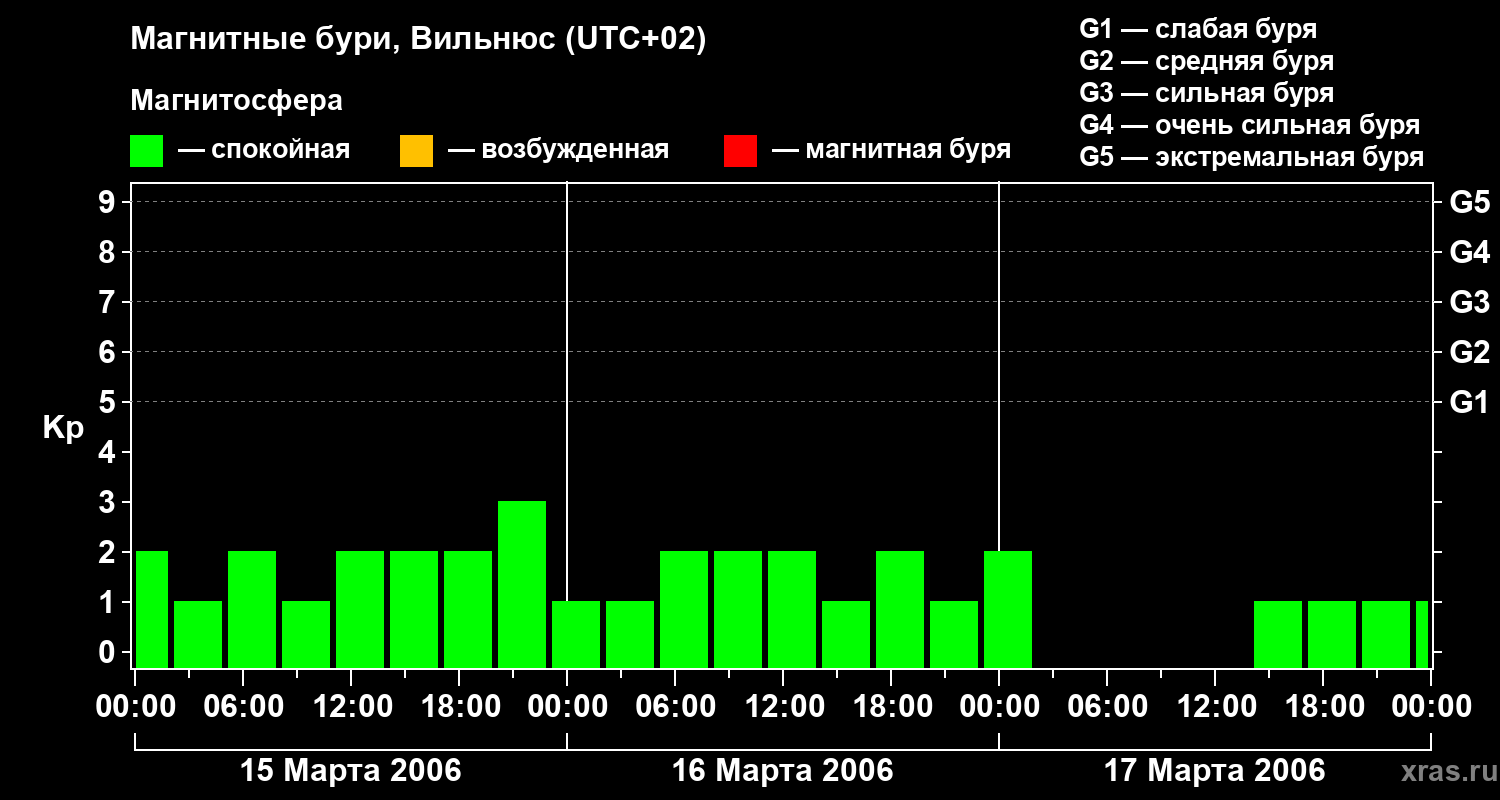This screenshot has width=1500, height=800.
Task: Click the red 'магнитная буря' legend swatch
Action: coord(740,151)
